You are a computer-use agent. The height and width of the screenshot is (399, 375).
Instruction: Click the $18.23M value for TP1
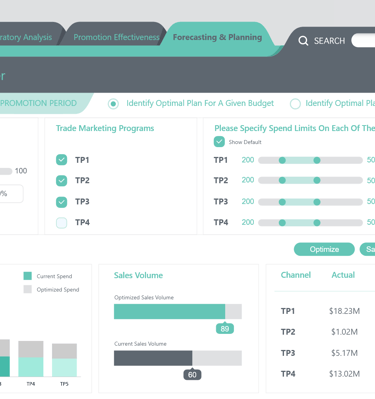344,311
